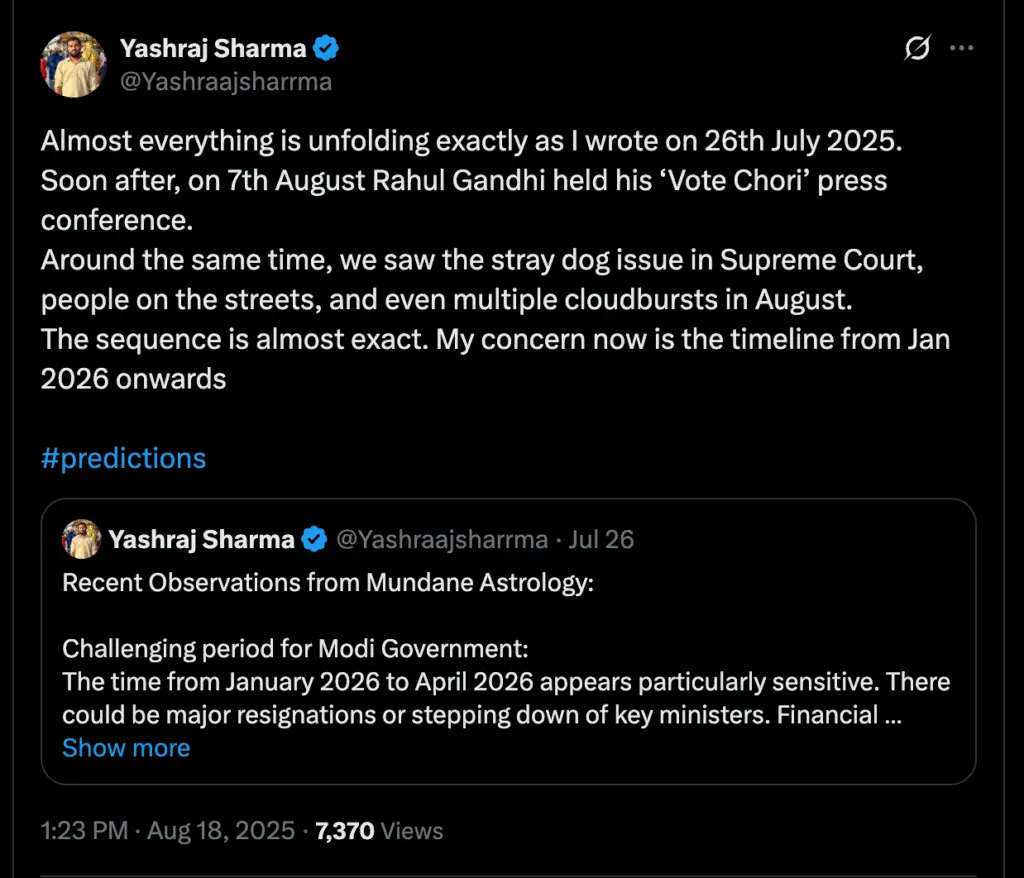This screenshot has width=1024, height=878.
Task: Click the @Yashraajsharrma handle under the main name
Action: (225, 82)
